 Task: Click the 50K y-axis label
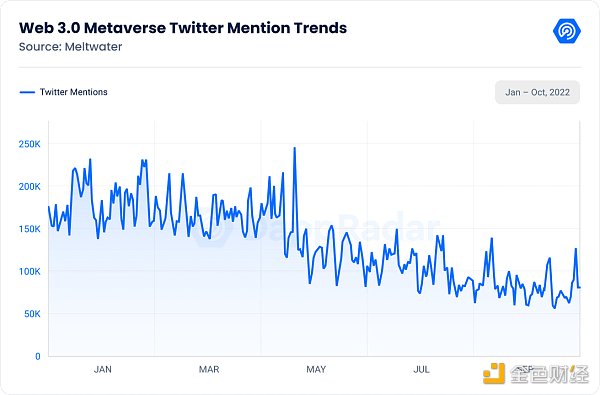[x=32, y=314]
